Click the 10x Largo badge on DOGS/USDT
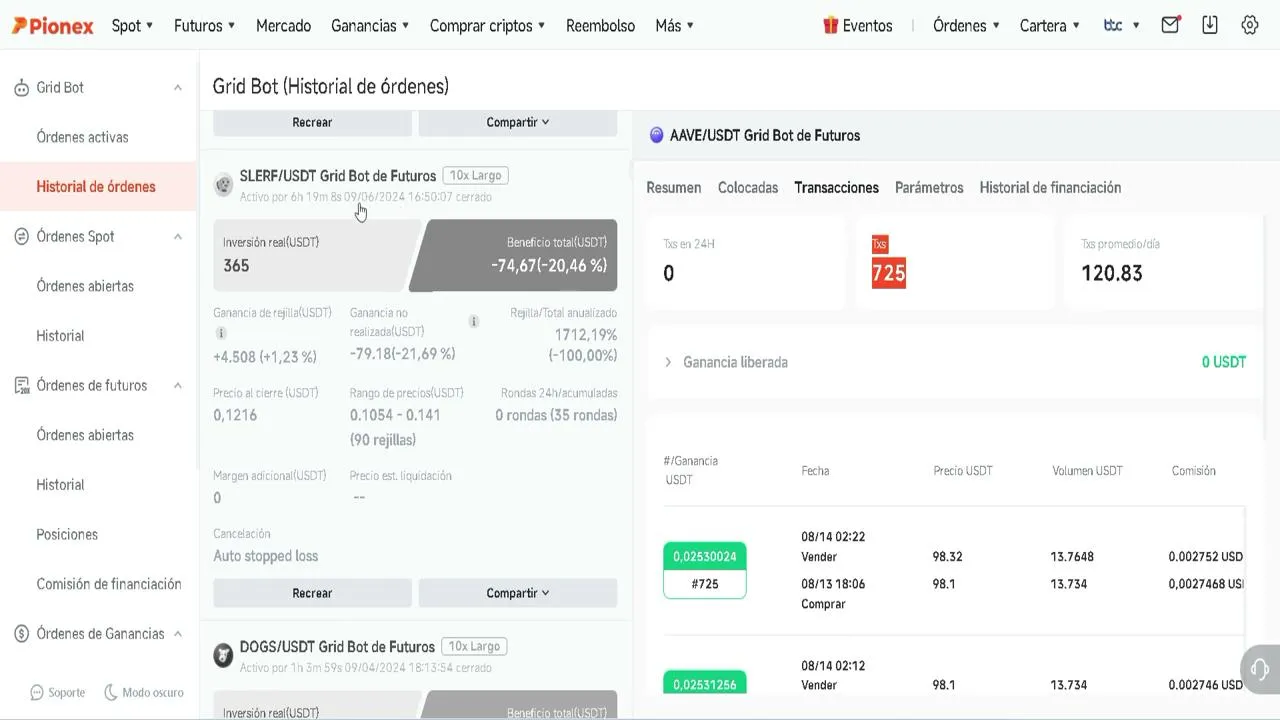1280x720 pixels. (474, 647)
